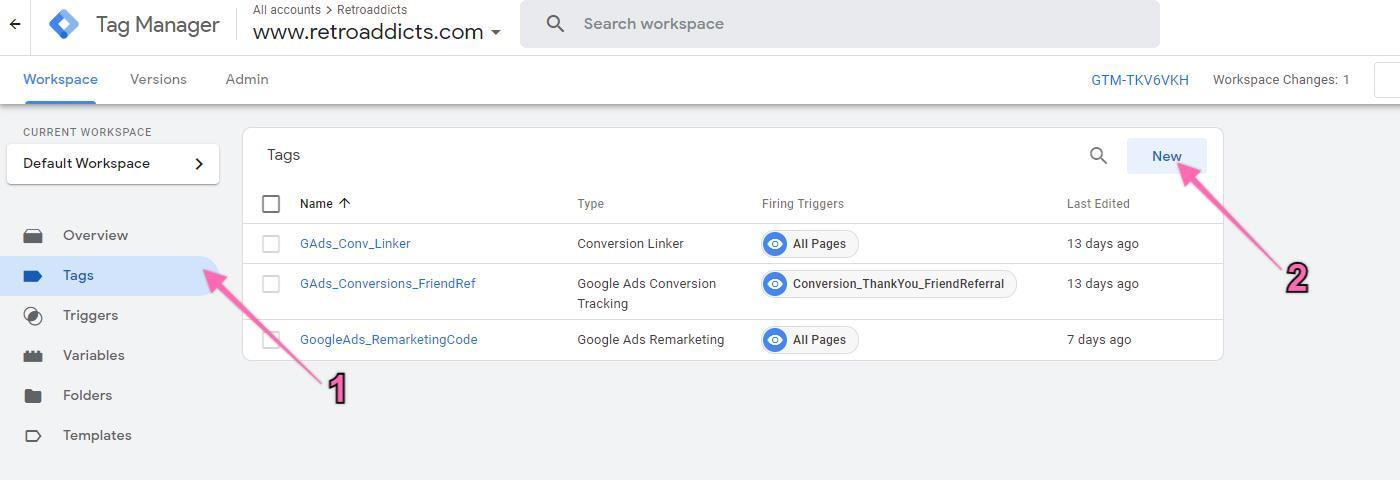Click the Conversion_ThankYou_FriendReferral trigger chip
Viewport: 1400px width, 480px height.
889,284
